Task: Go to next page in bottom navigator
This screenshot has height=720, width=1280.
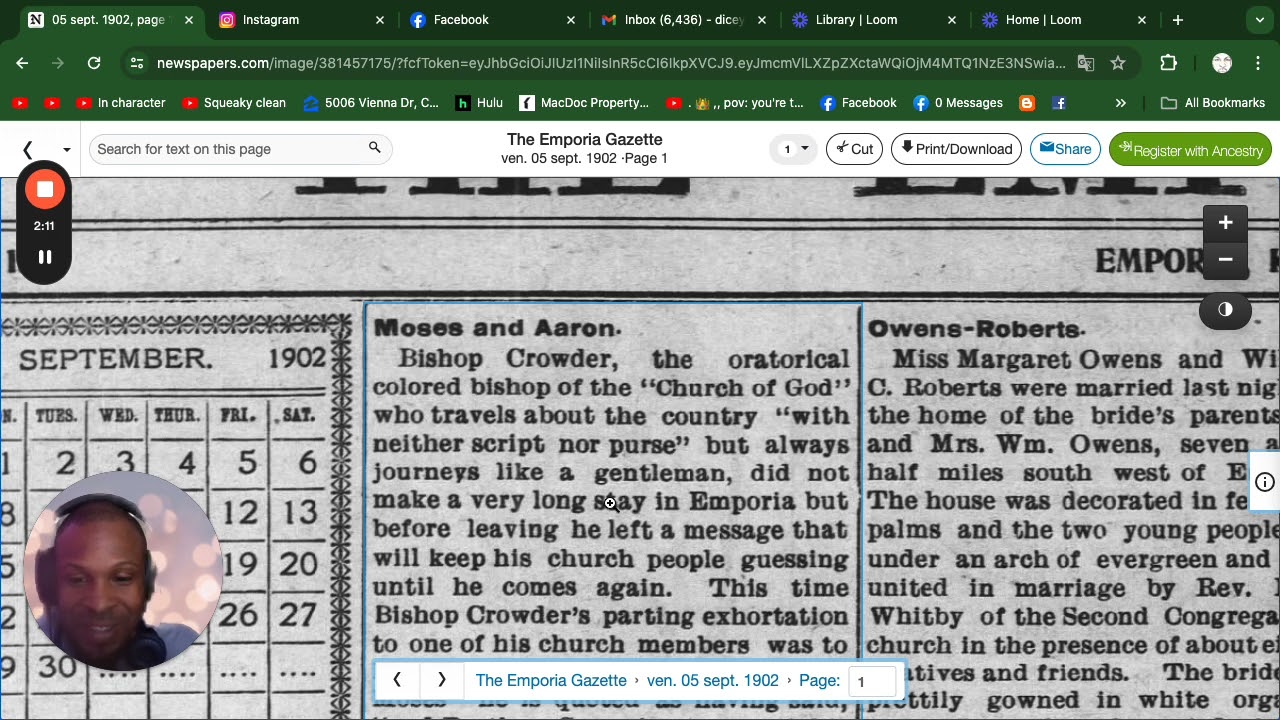Action: point(441,680)
